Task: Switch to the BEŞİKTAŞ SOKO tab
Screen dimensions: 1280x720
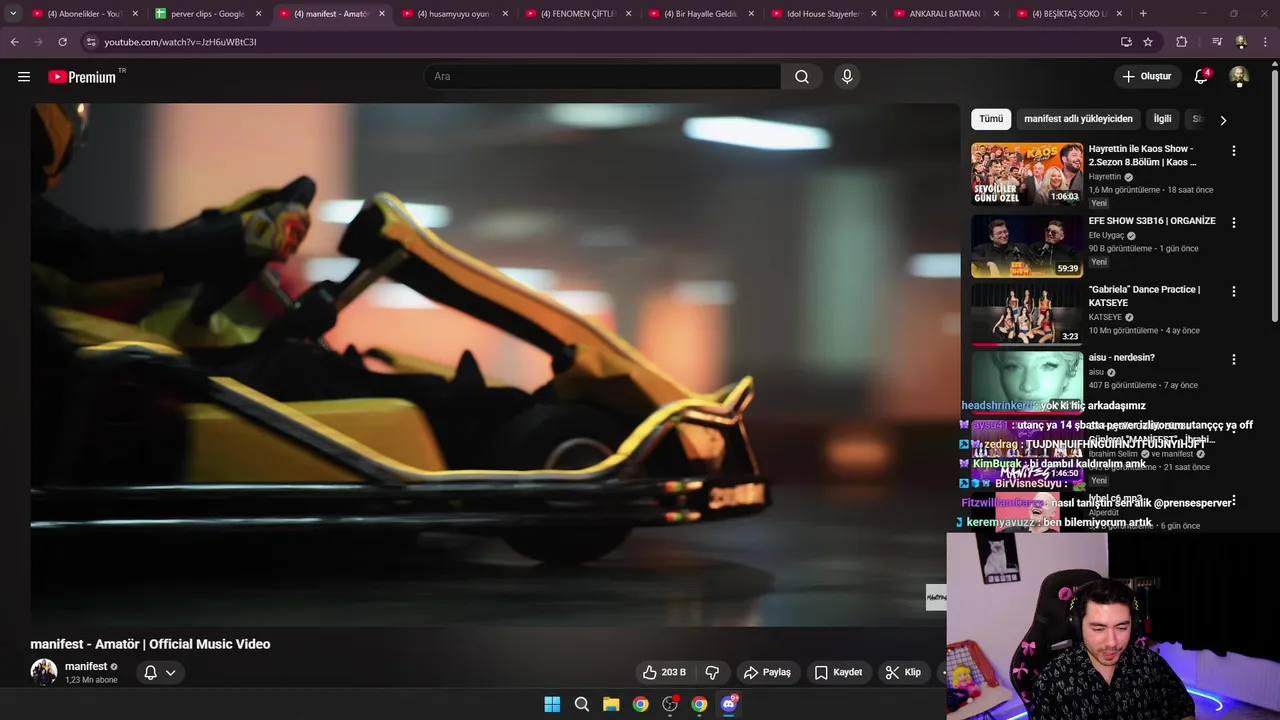Action: 1070,14
